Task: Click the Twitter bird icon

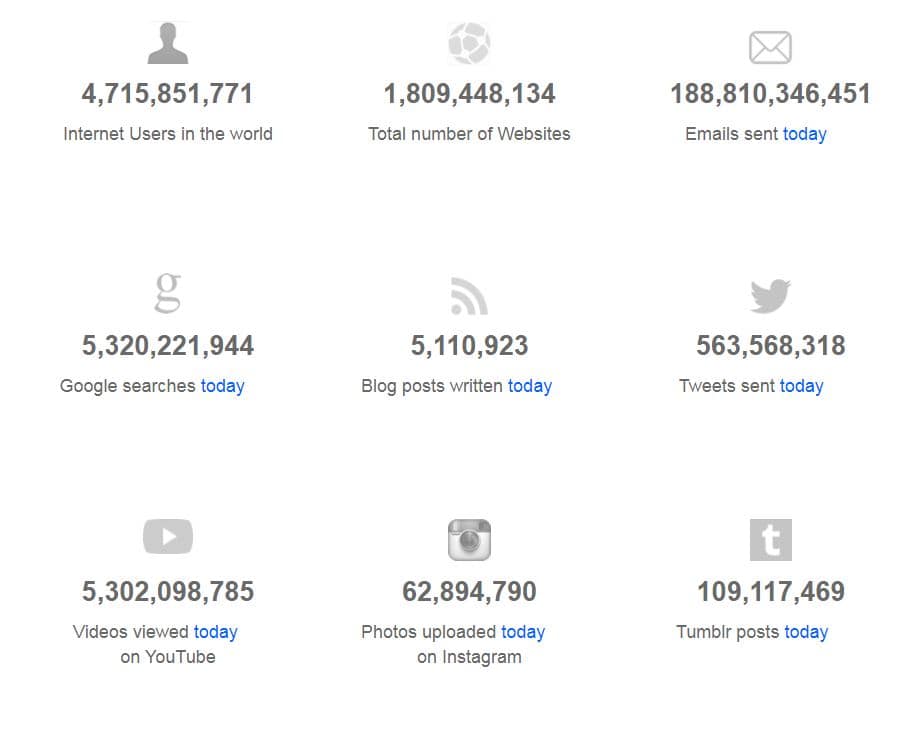Action: (770, 296)
